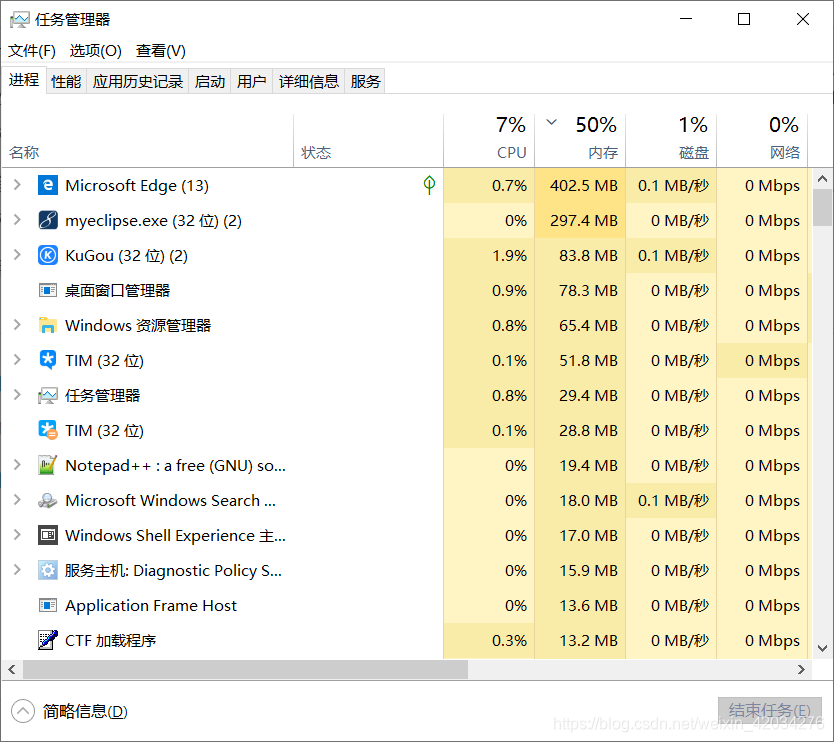The width and height of the screenshot is (834, 742).
Task: Switch to the 详细信息 tab
Action: coord(309,81)
